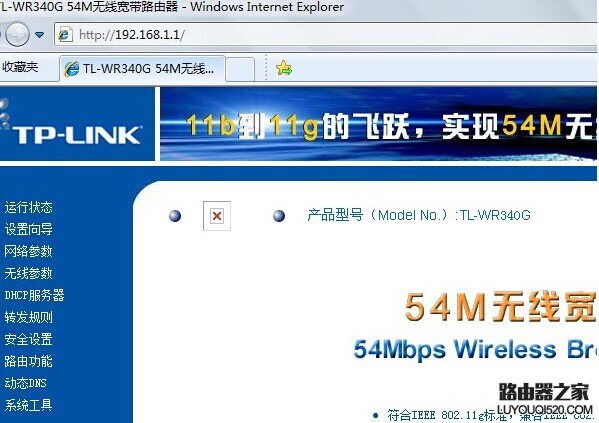Screen dimensions: 599x423
Task: Click the page icon in address bar
Action: pyautogui.click(x=65, y=35)
